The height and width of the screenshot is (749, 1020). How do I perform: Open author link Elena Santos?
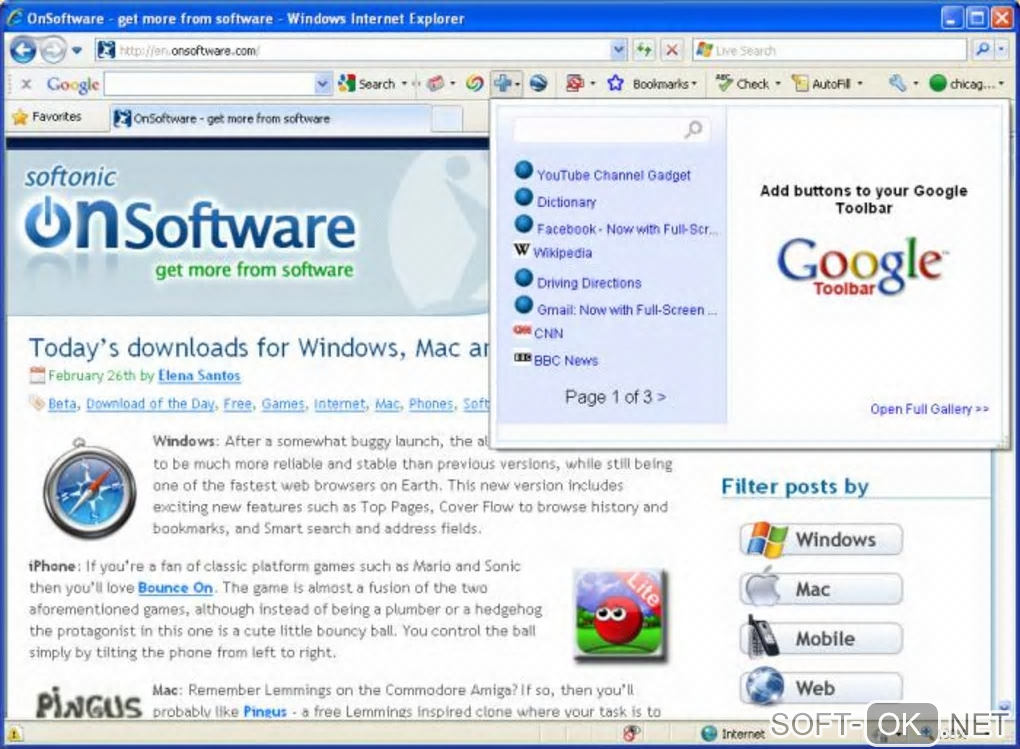(199, 375)
